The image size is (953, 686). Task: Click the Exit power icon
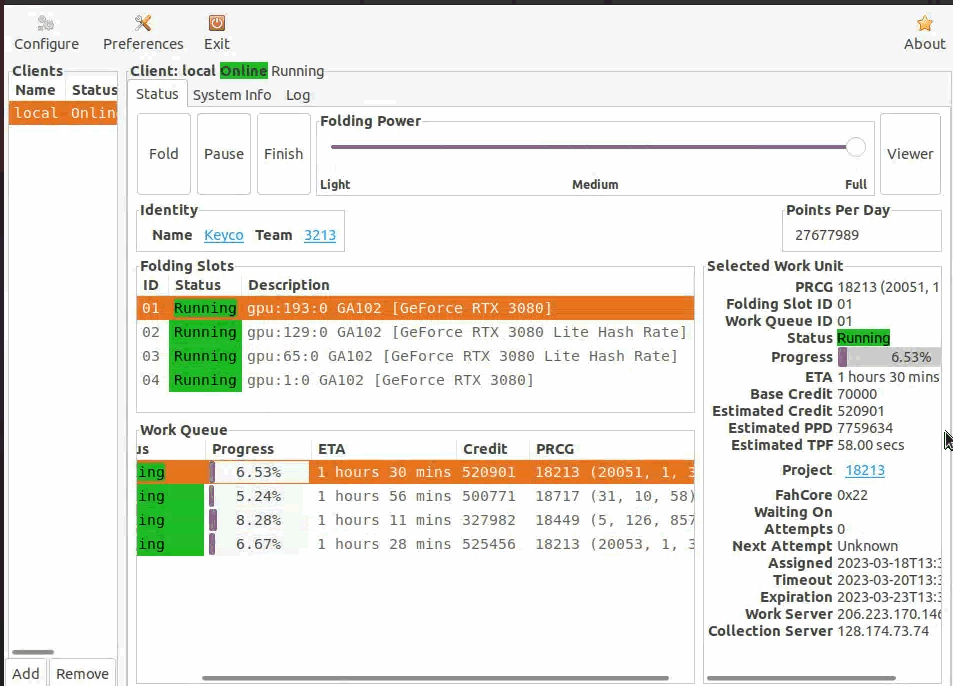pyautogui.click(x=217, y=23)
